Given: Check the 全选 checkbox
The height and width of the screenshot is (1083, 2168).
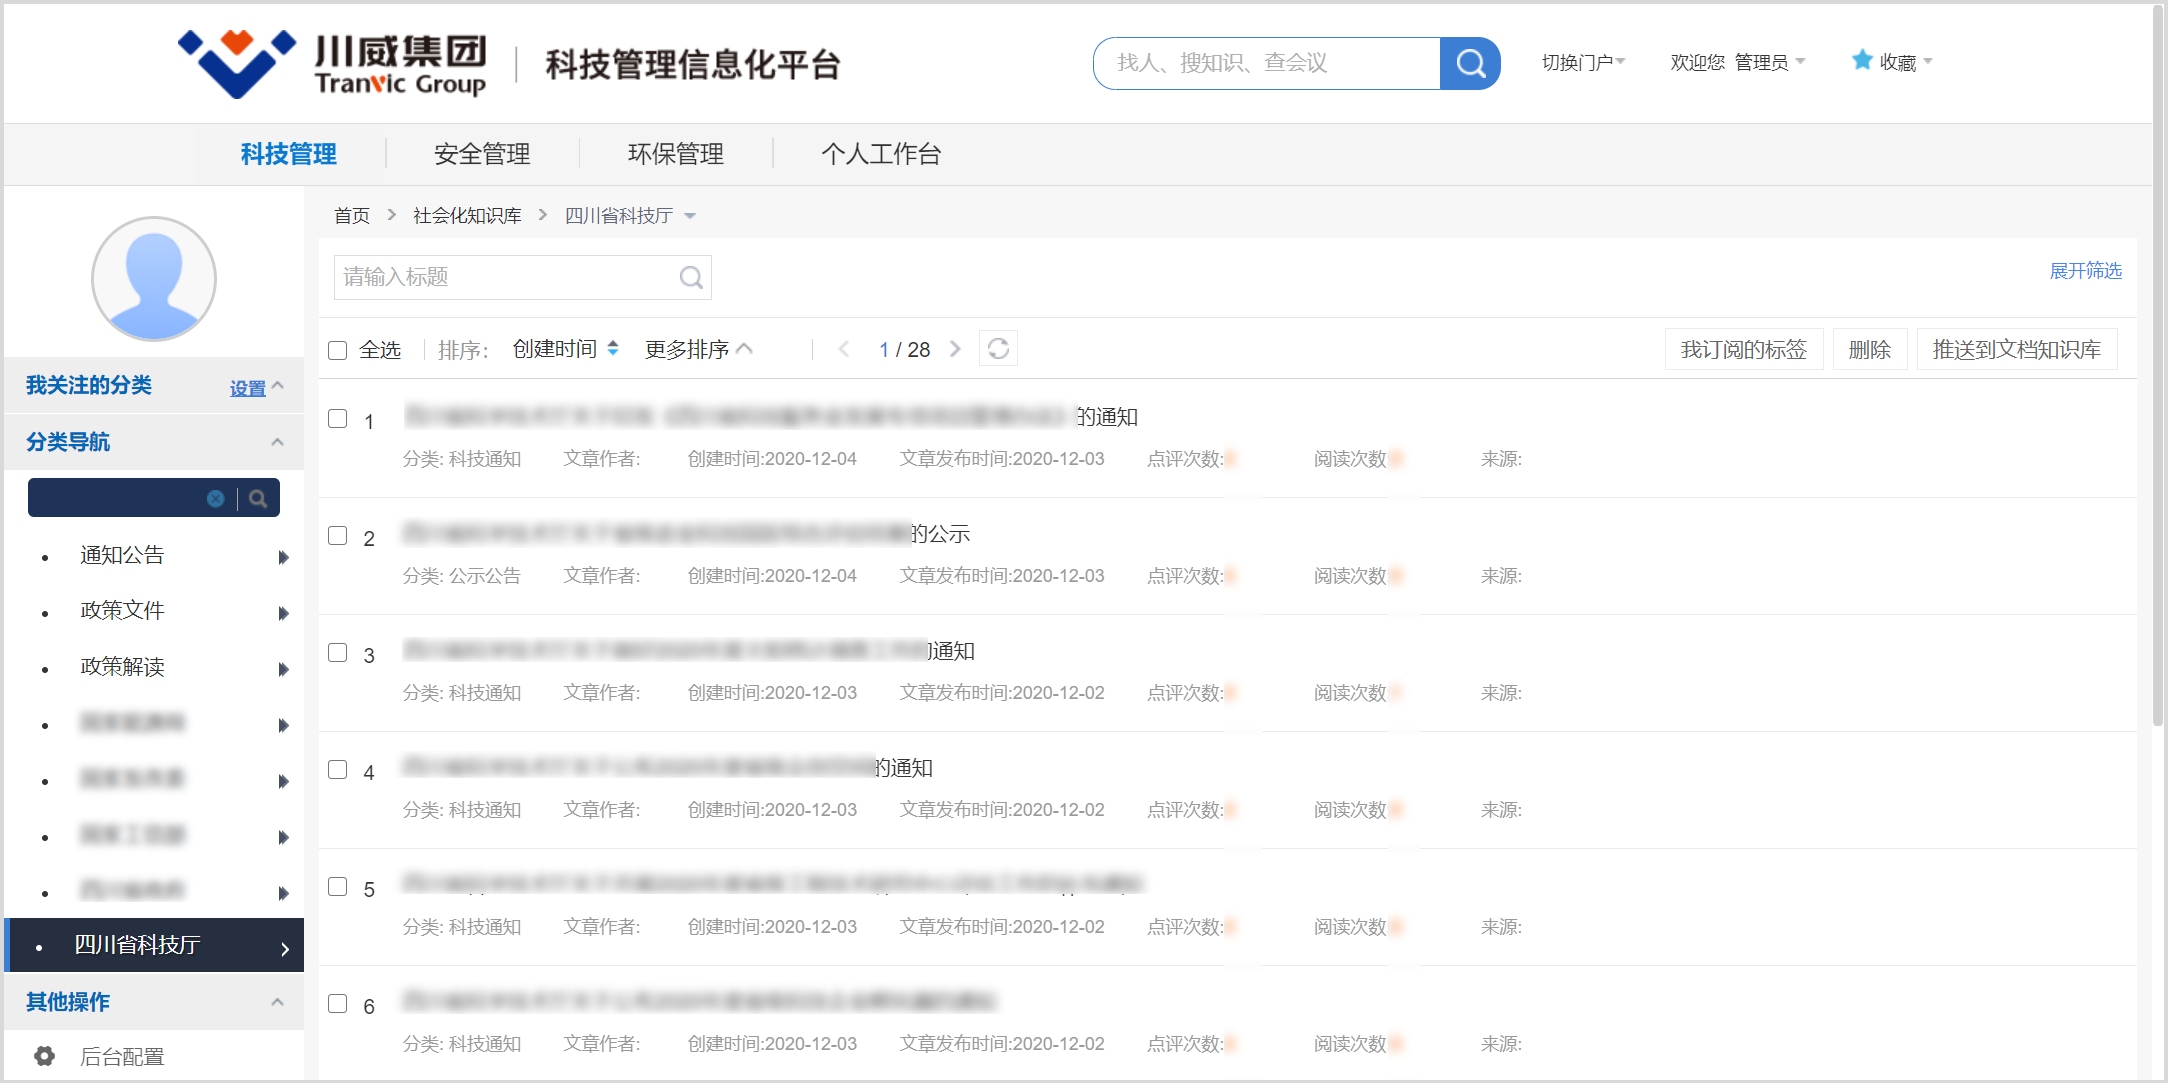Looking at the screenshot, I should click(x=338, y=350).
